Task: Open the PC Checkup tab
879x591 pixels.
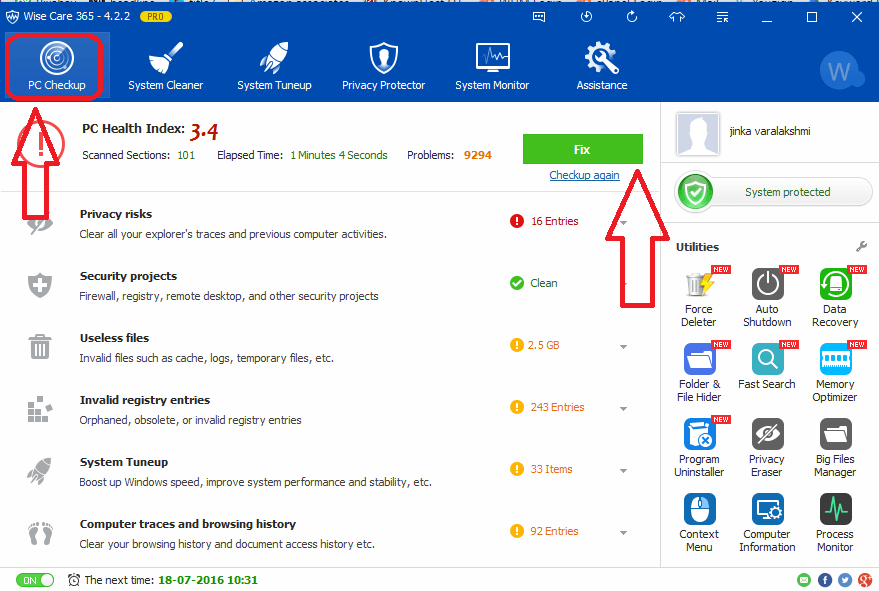Action: click(x=57, y=66)
